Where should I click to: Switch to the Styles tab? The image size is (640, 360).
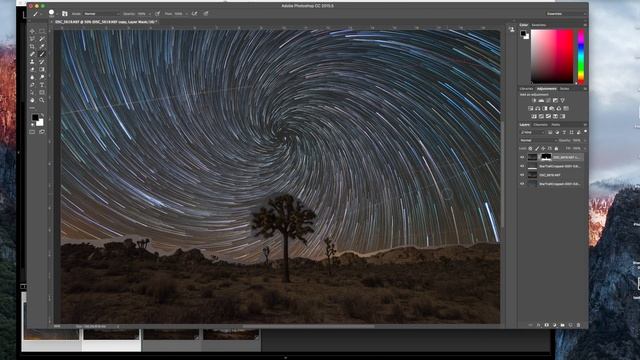(564, 89)
